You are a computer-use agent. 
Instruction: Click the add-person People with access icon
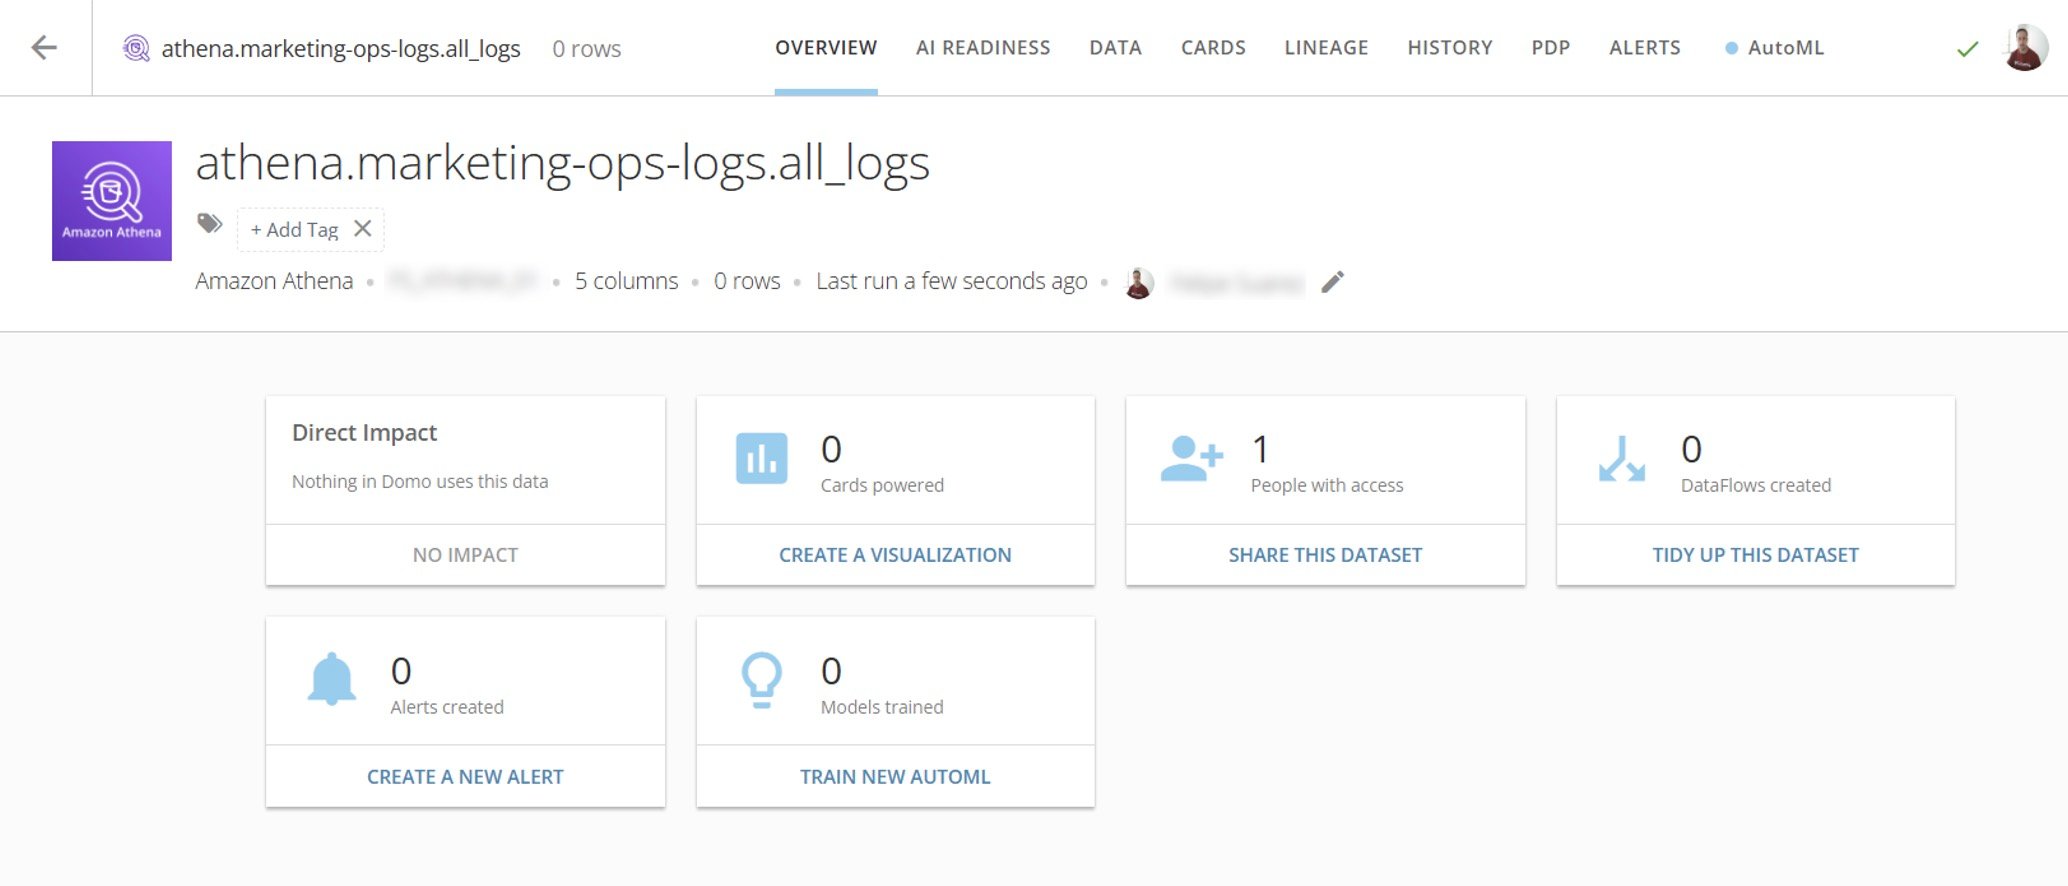pyautogui.click(x=1191, y=459)
